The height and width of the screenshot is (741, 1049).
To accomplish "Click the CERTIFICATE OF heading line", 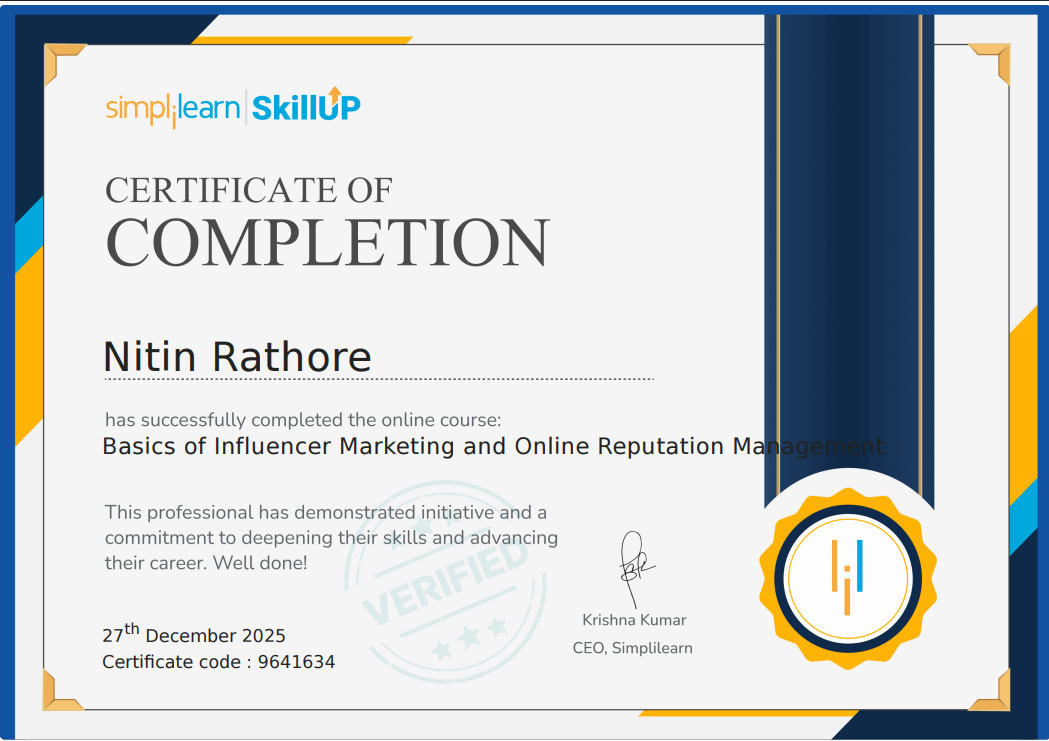I will pyautogui.click(x=248, y=189).
